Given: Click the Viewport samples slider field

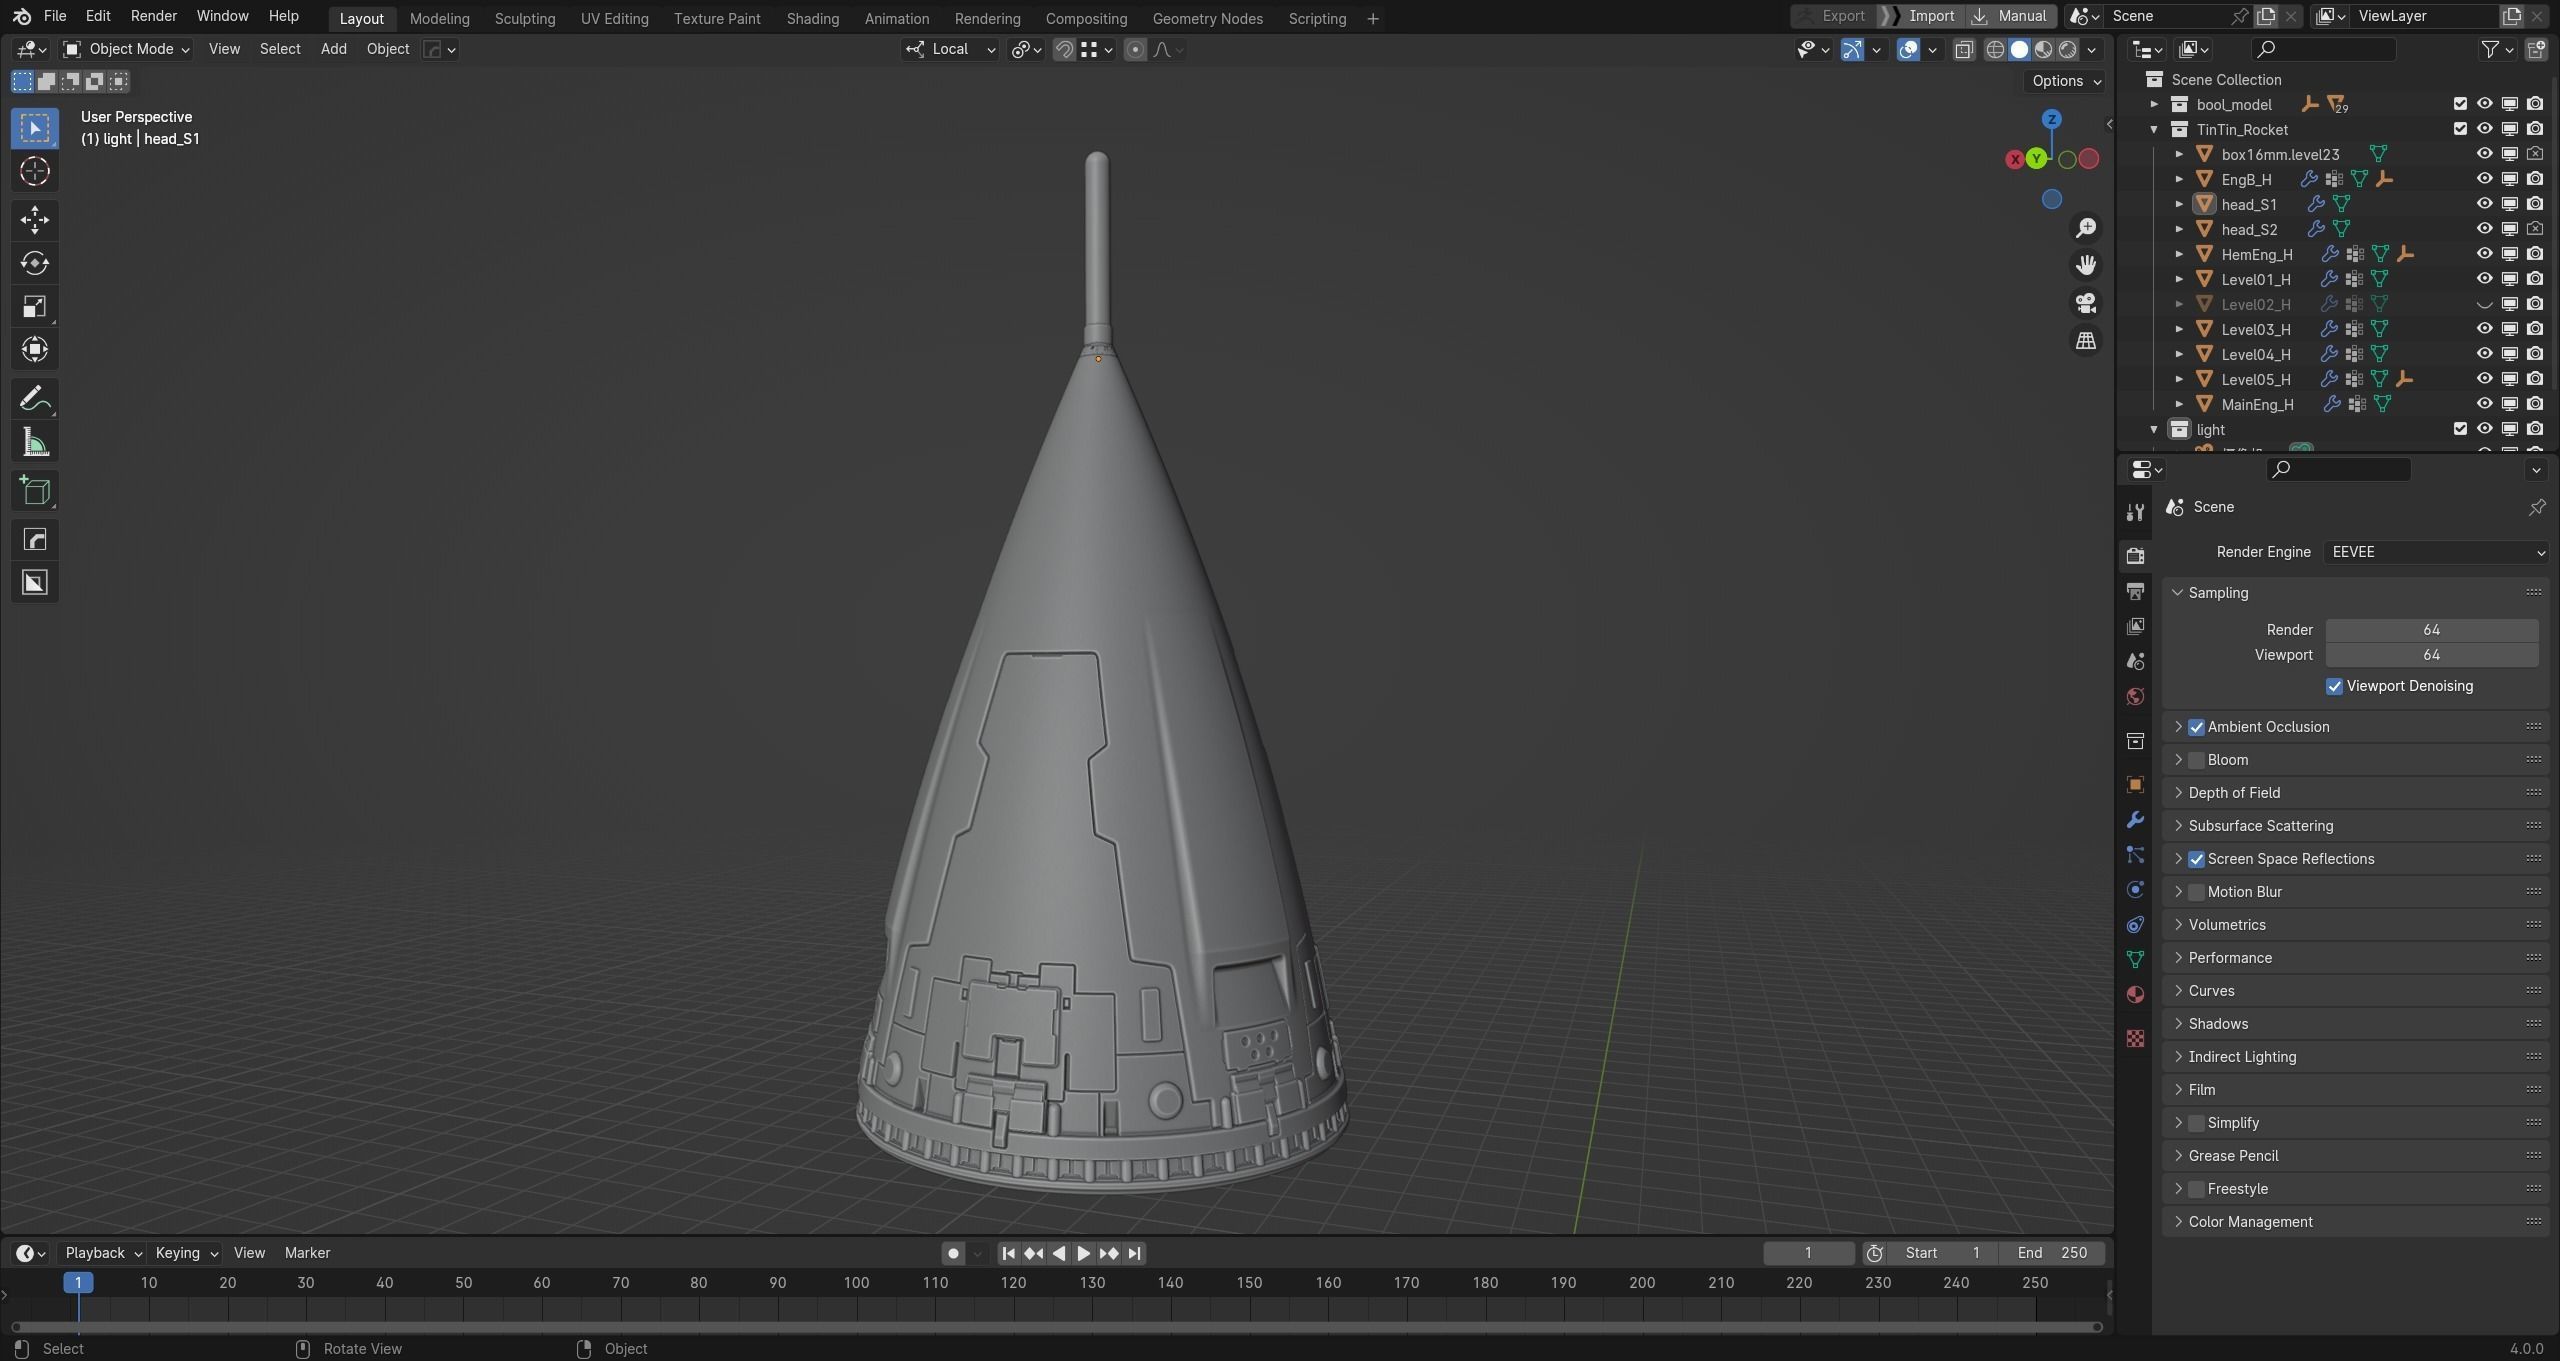Looking at the screenshot, I should pos(2430,655).
